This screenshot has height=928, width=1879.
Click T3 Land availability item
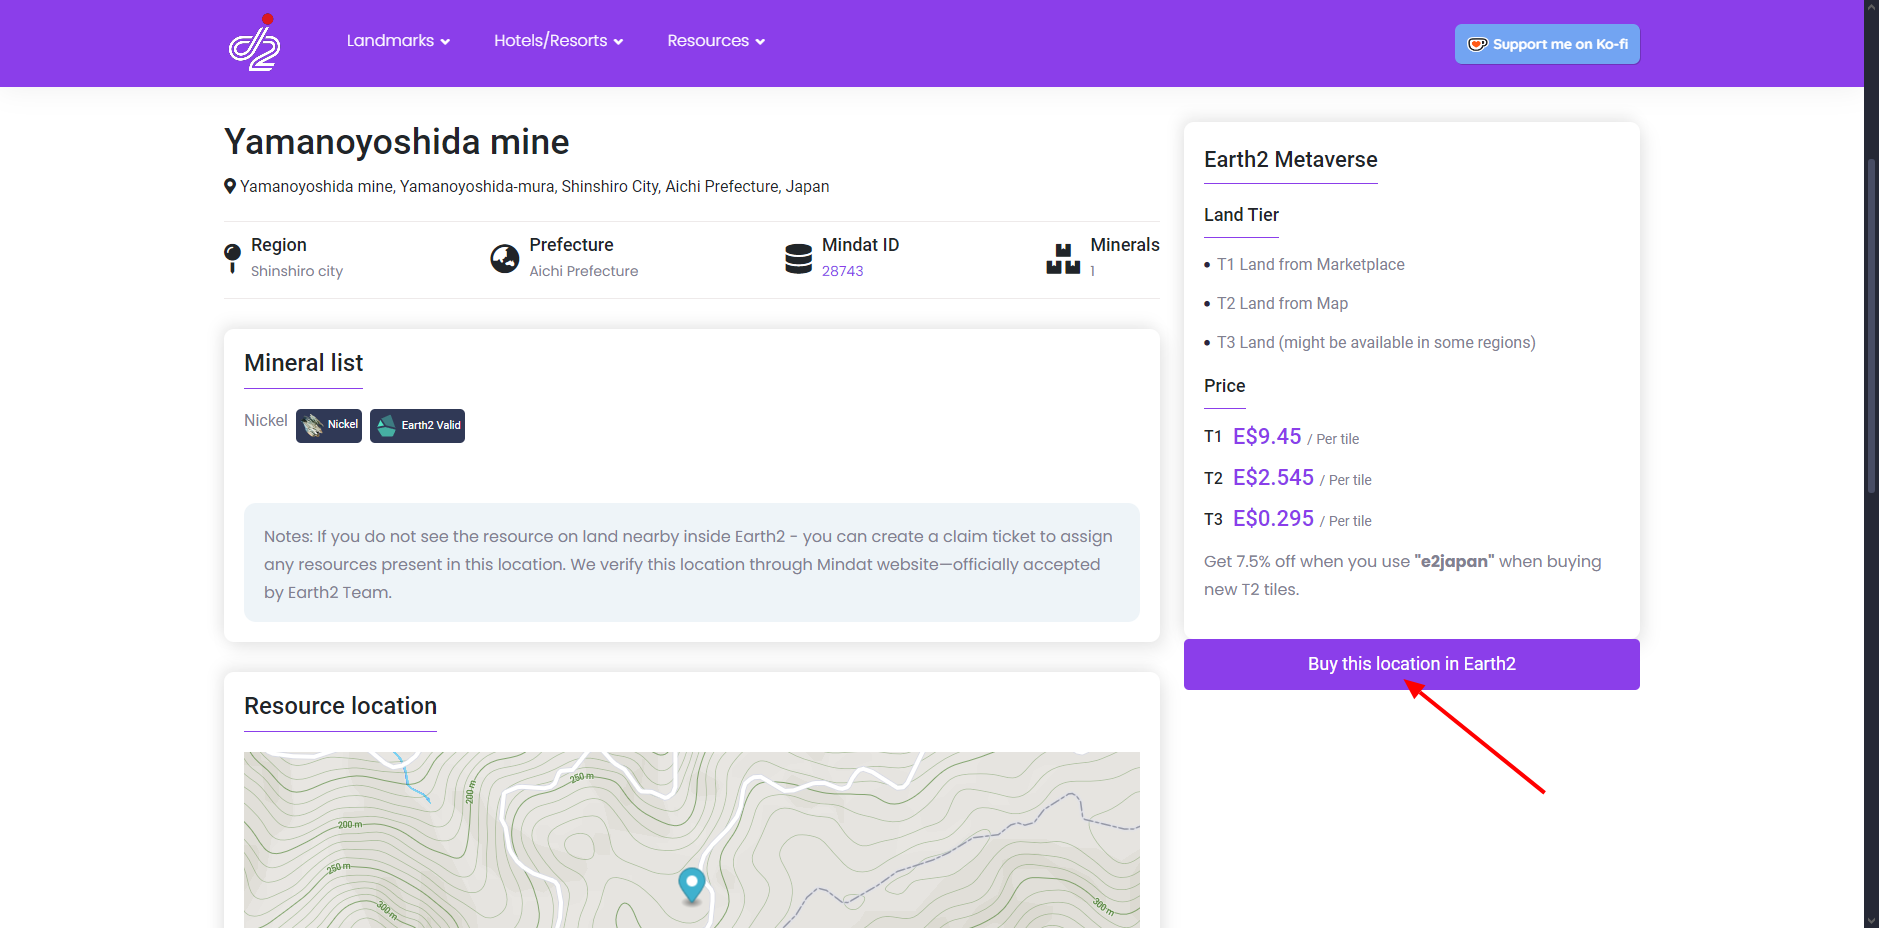1376,342
